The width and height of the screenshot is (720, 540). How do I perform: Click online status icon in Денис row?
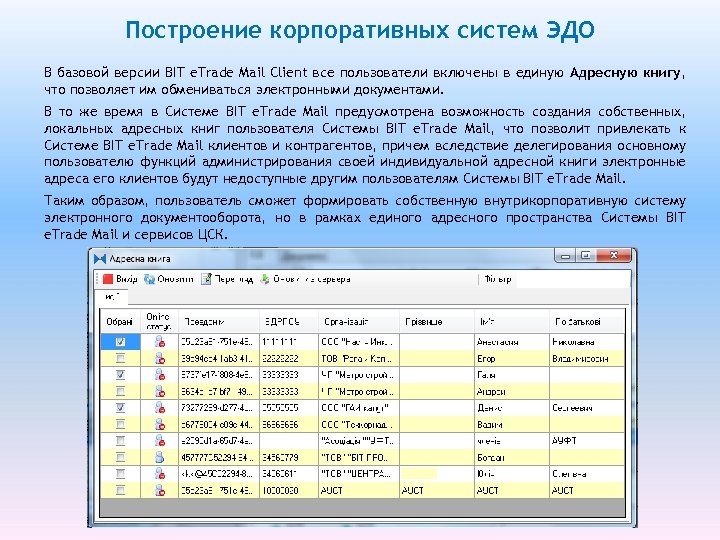159,408
